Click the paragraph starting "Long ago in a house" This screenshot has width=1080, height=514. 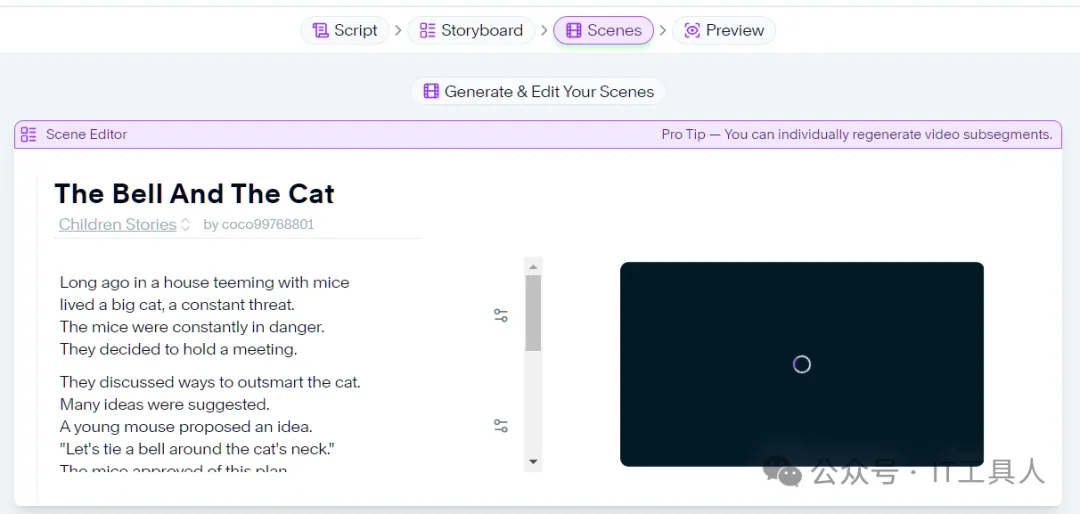tap(204, 316)
